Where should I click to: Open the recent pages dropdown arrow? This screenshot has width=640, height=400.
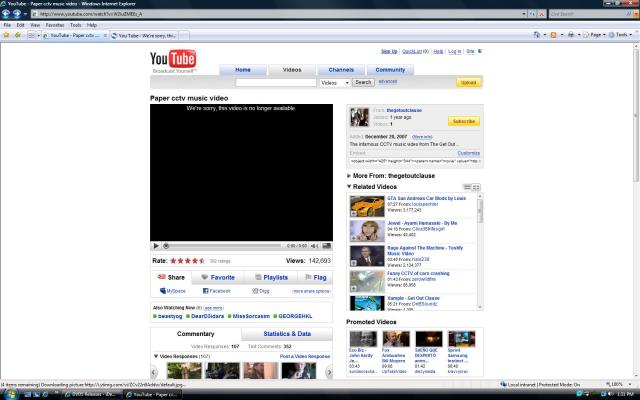(x=25, y=14)
